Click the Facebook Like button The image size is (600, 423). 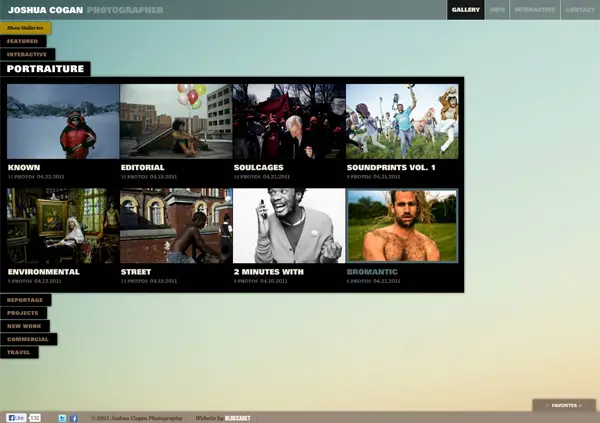coord(16,417)
